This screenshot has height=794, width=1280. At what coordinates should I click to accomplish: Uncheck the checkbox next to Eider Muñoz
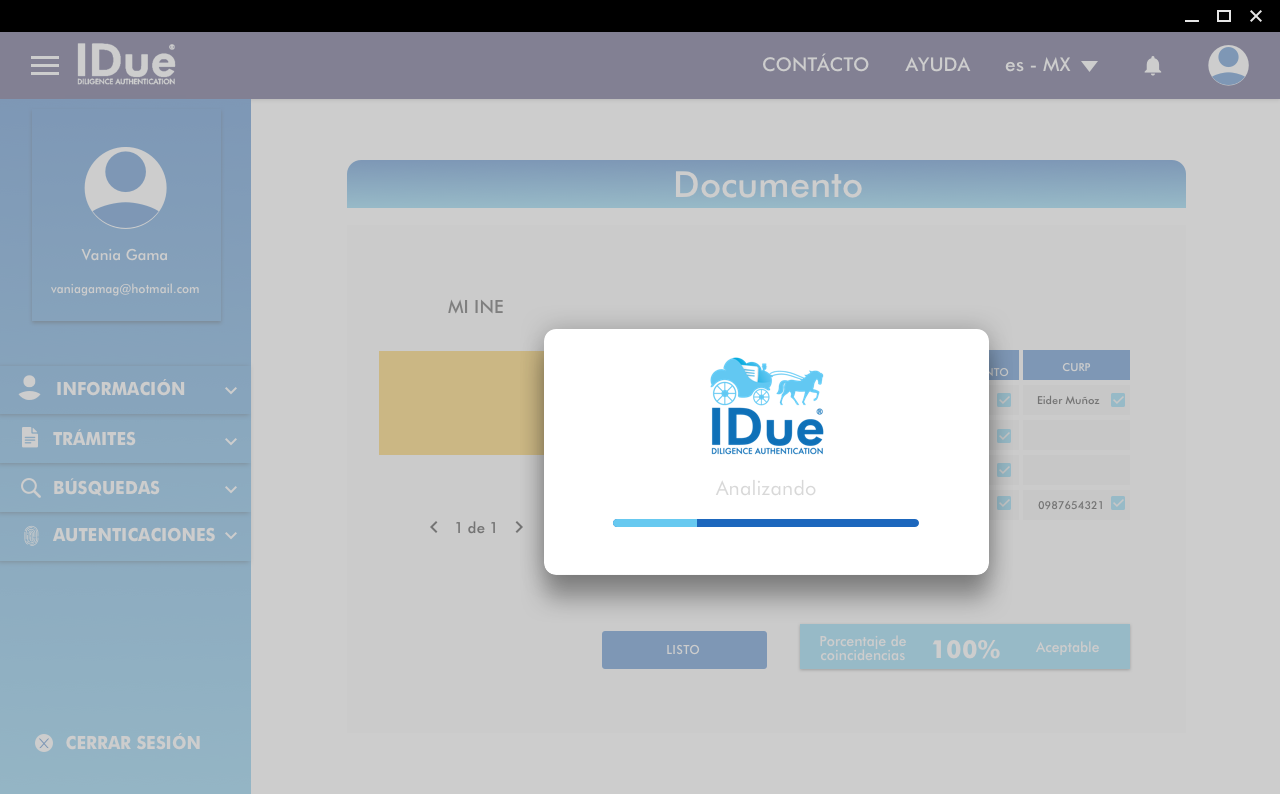pyautogui.click(x=1118, y=400)
